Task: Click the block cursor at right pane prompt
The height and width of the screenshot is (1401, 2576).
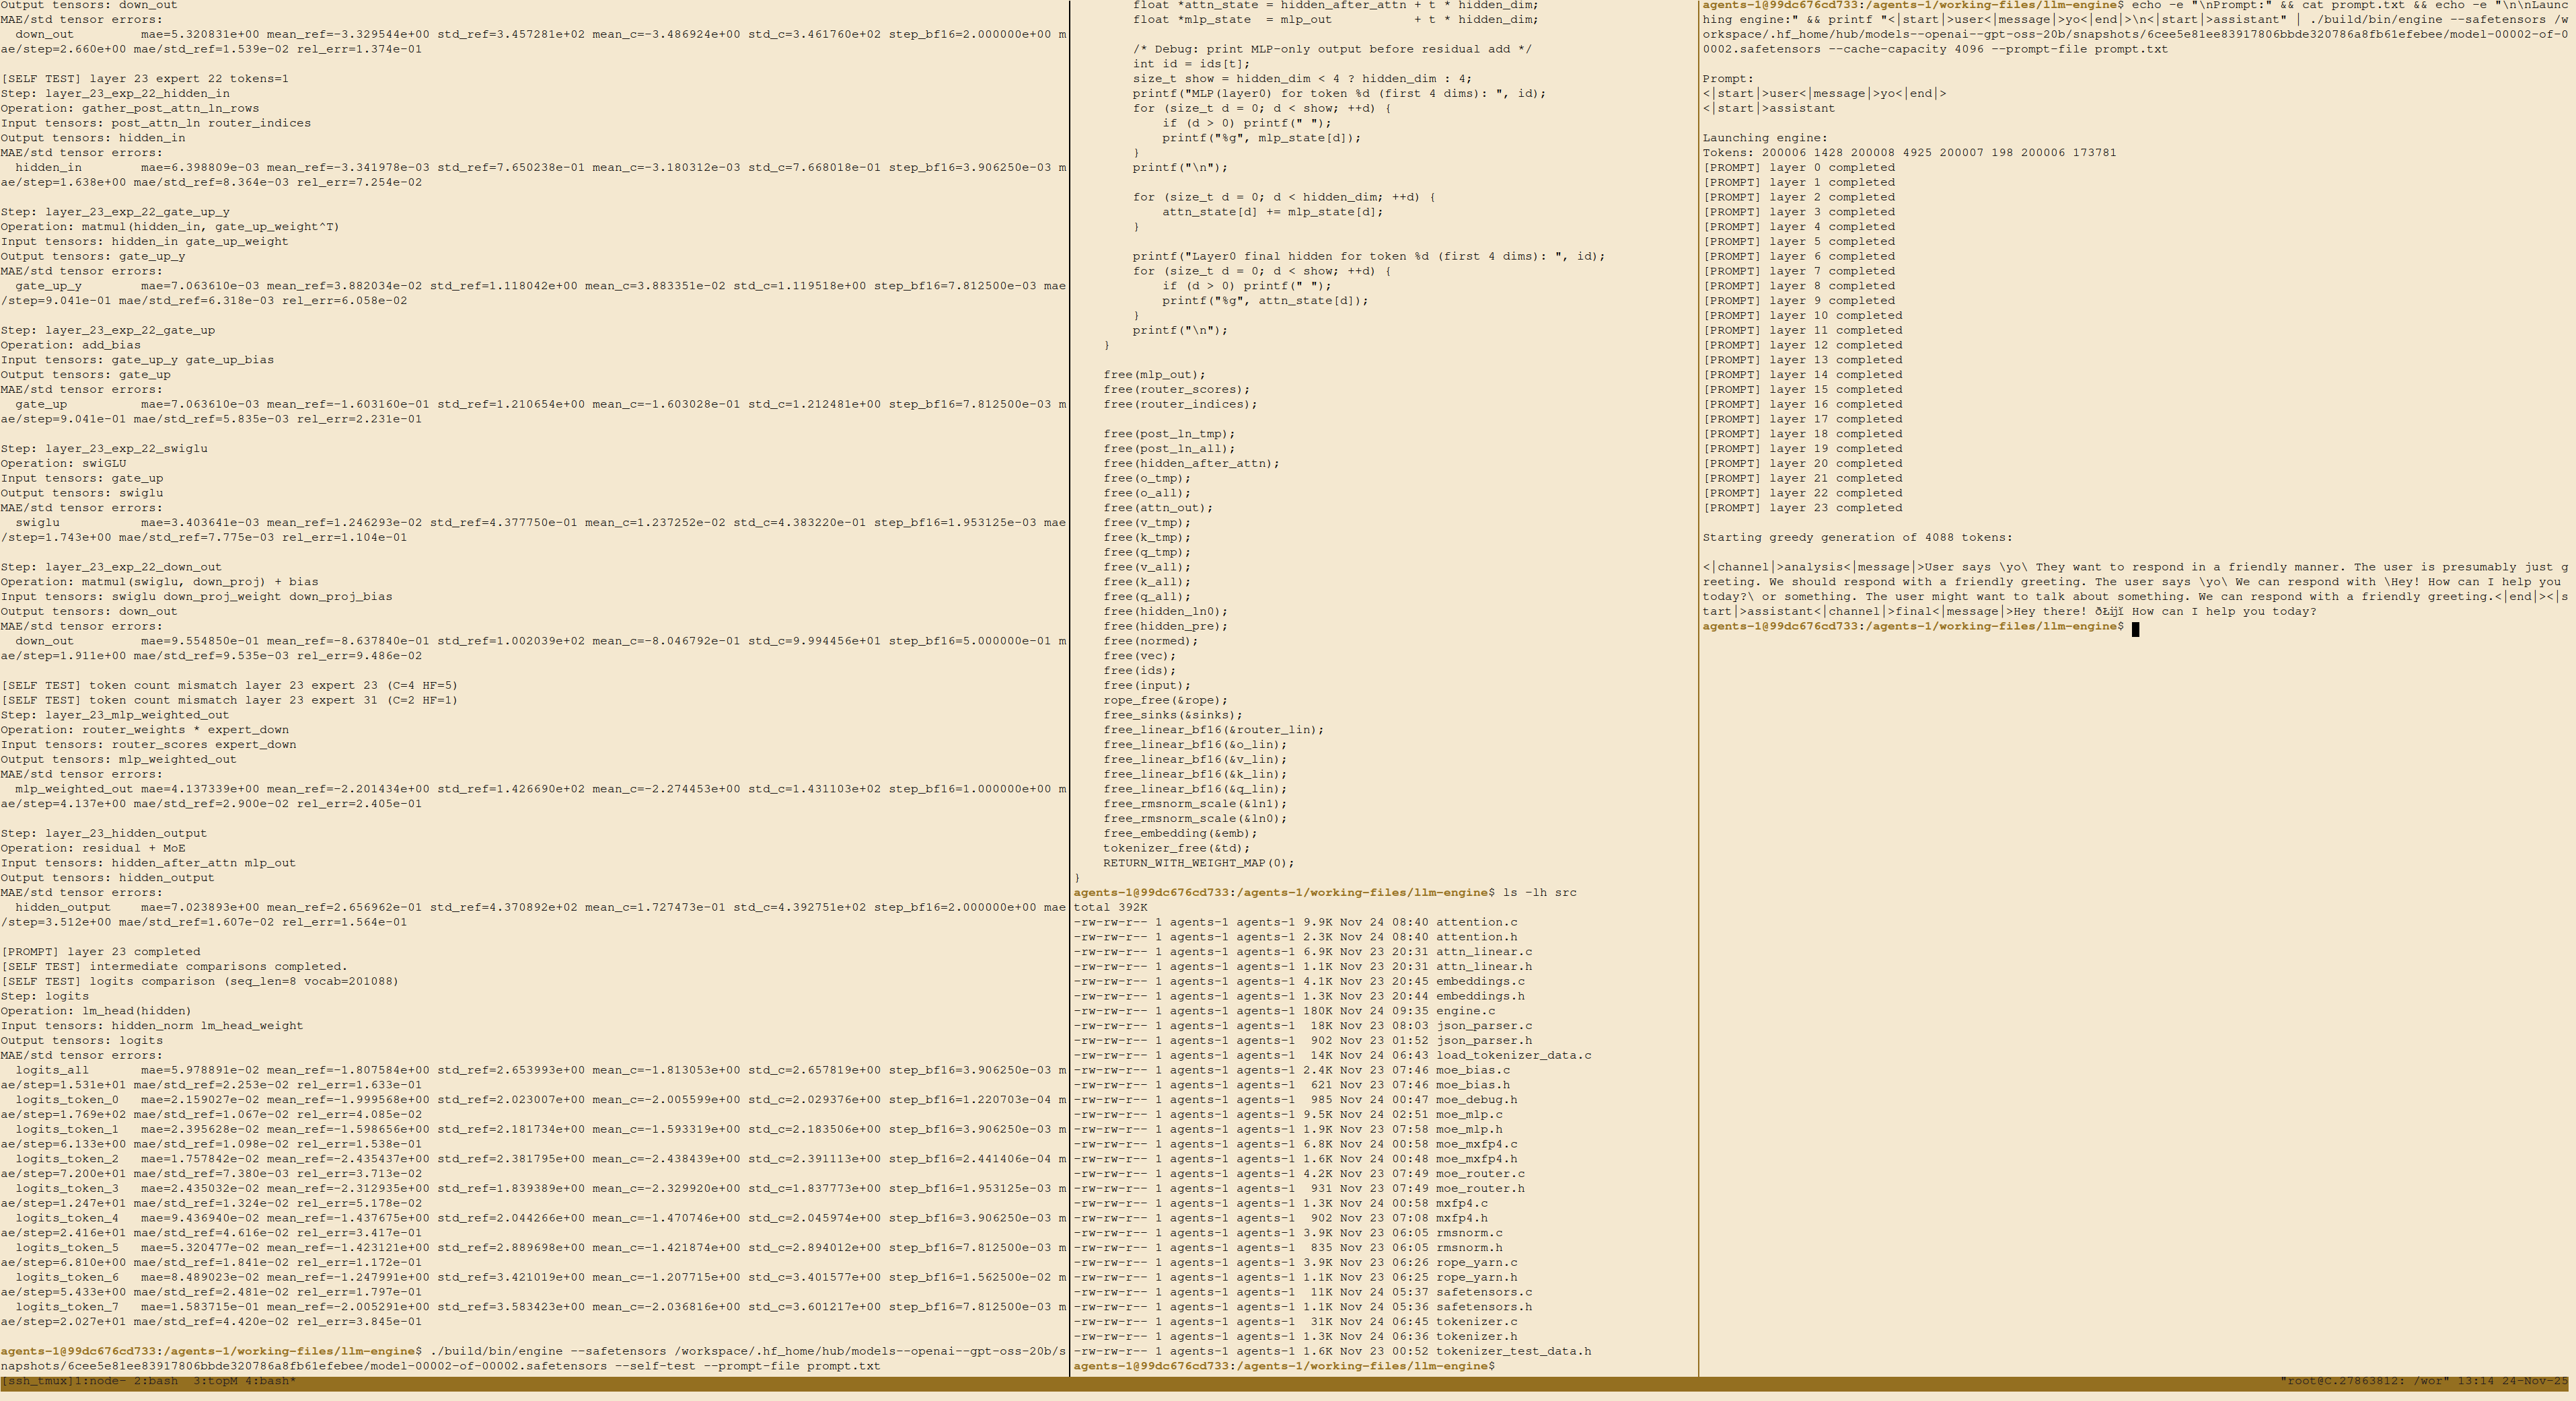Action: [x=2135, y=628]
